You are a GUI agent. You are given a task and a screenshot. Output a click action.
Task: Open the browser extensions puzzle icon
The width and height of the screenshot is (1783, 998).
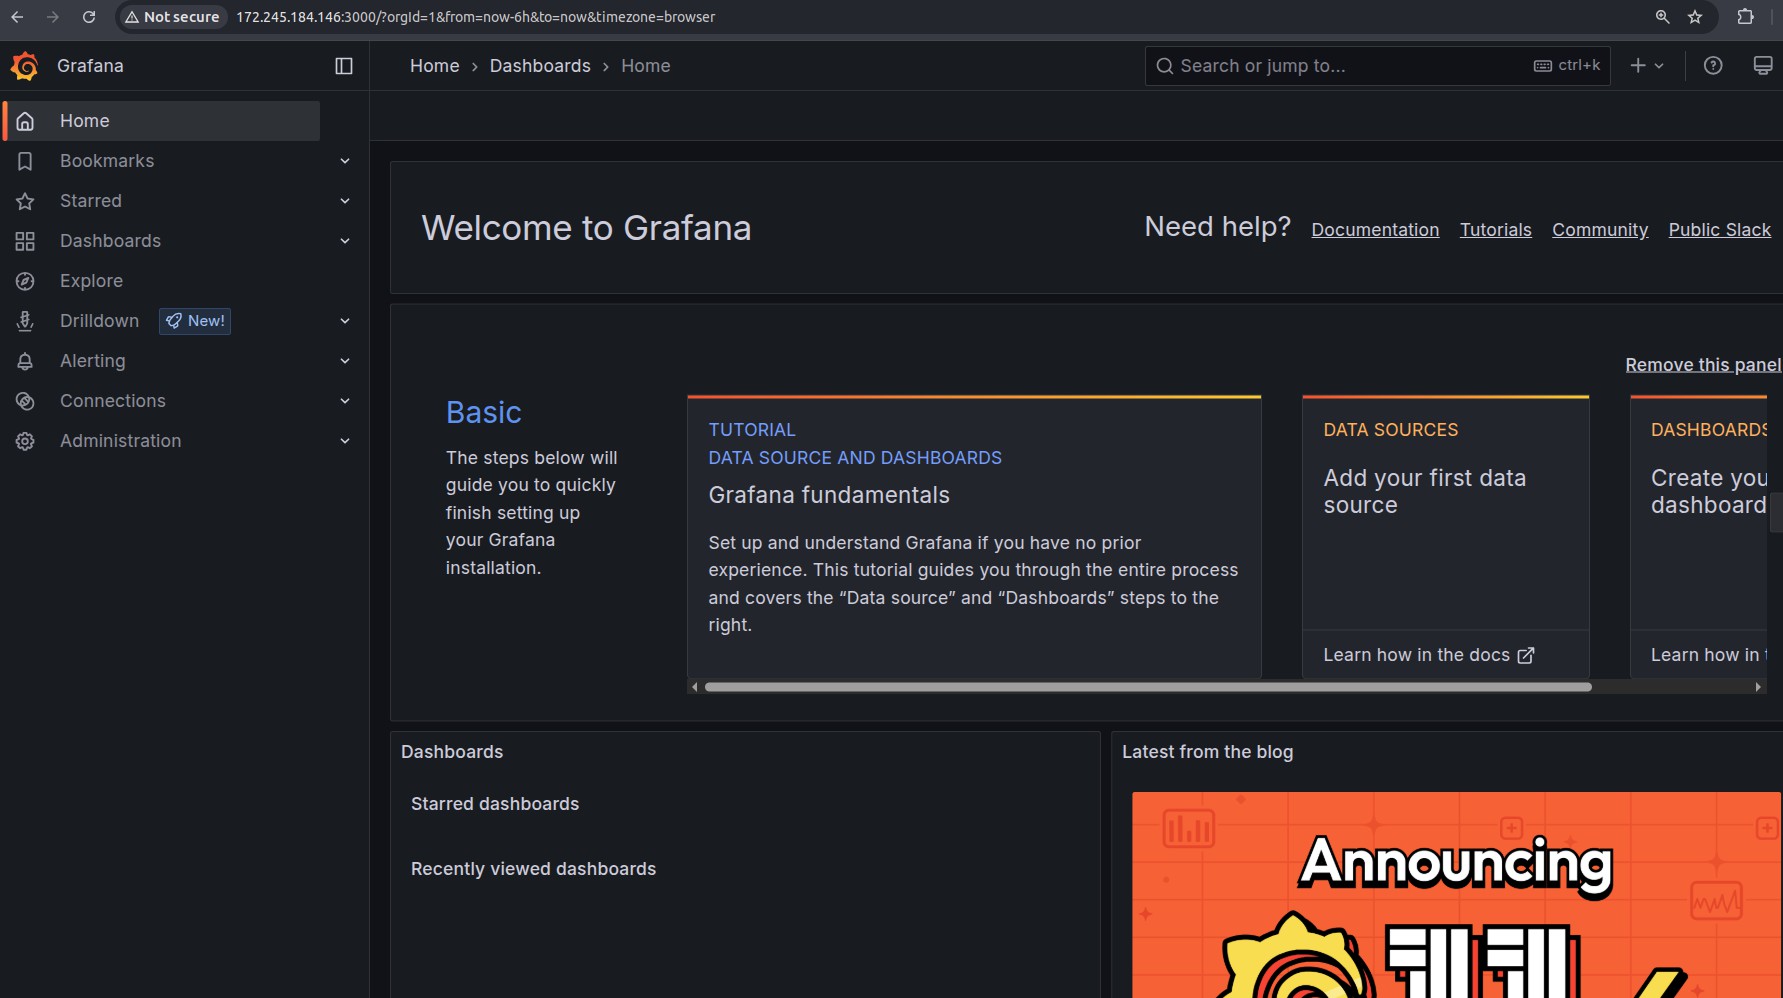(x=1745, y=17)
